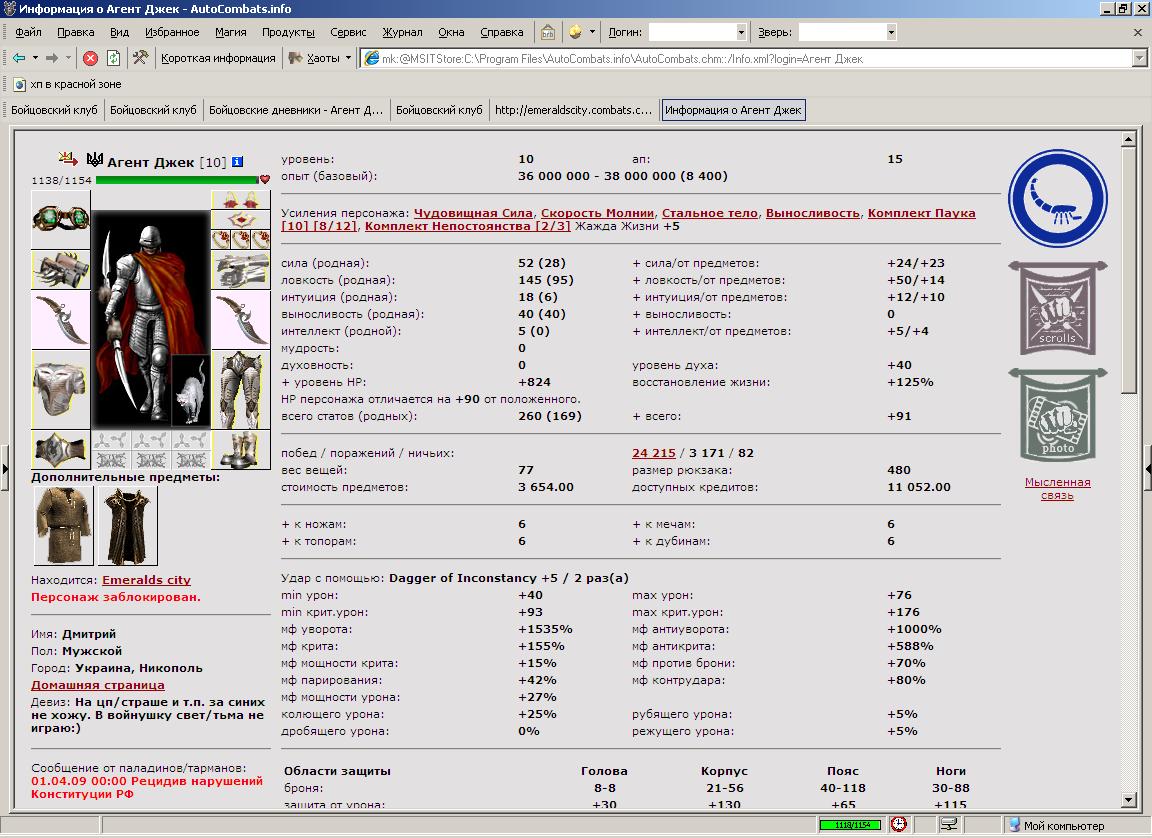Viewport: 1152px width, 838px height.
Task: Switch to Бойцовские дневники tab
Action: coord(296,110)
